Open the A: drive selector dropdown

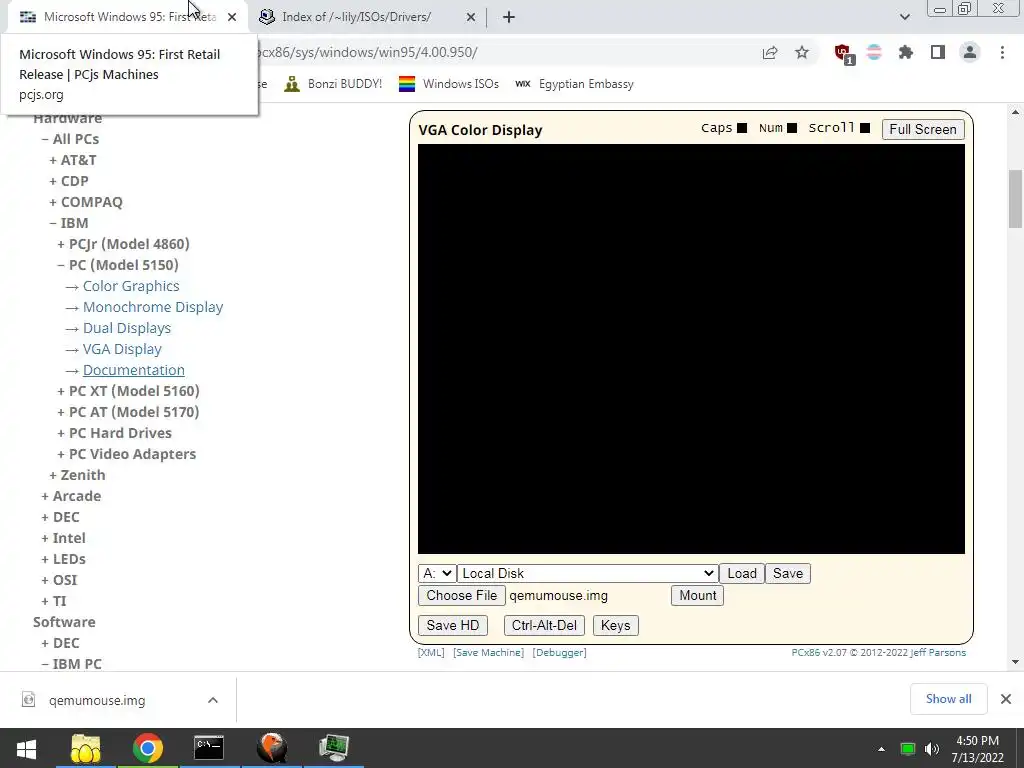coord(437,573)
